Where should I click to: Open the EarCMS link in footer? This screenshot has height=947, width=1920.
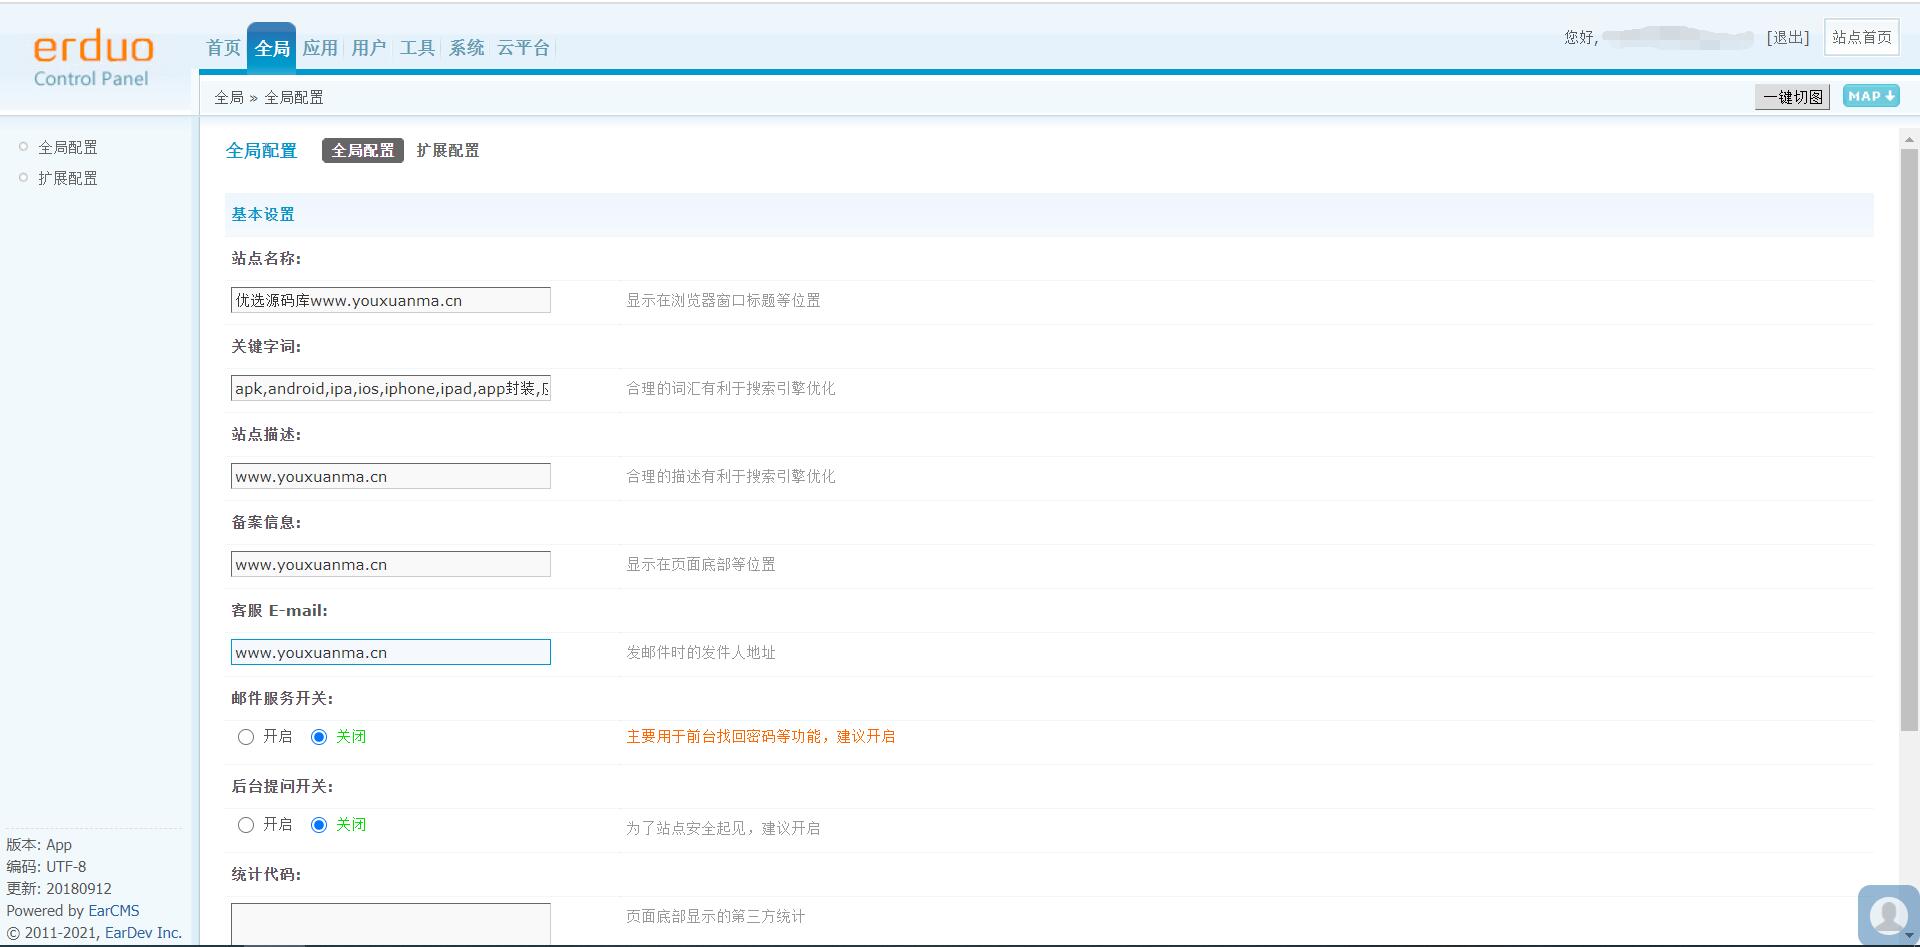(x=114, y=911)
